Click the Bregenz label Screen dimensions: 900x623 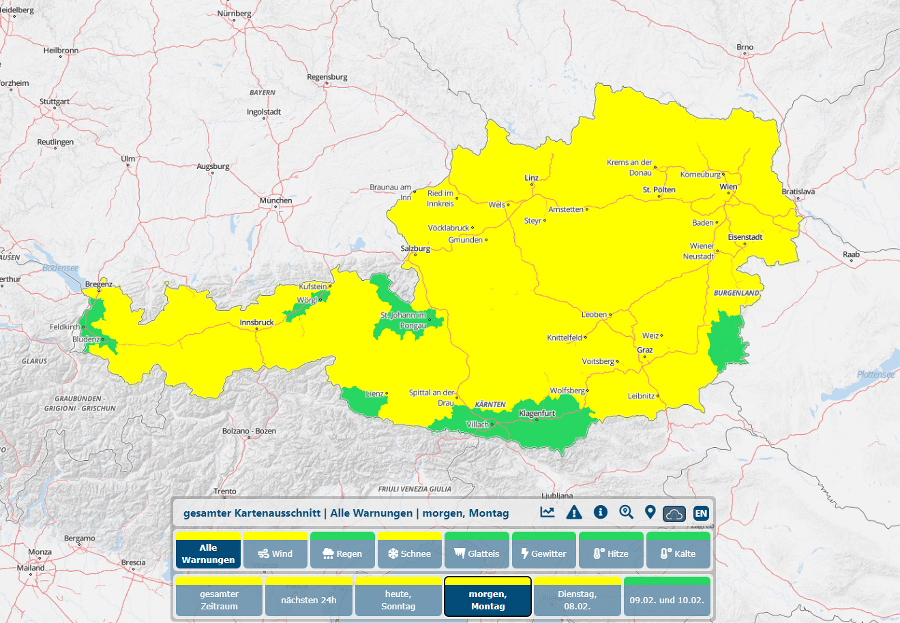(99, 284)
